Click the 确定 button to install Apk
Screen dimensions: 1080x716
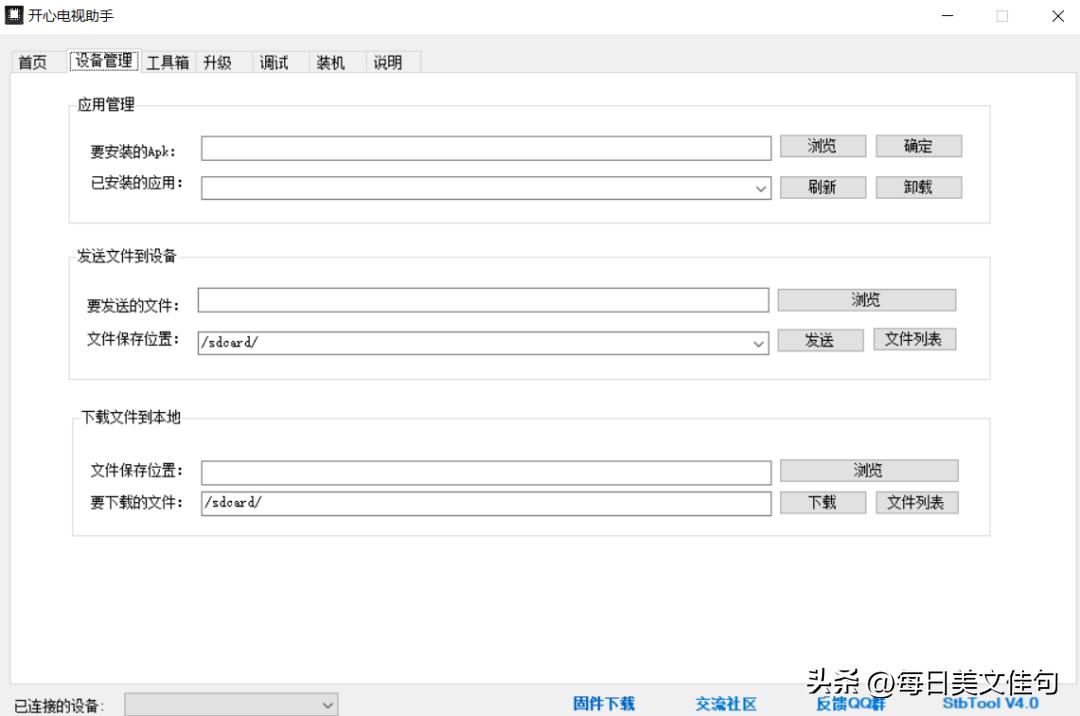[918, 146]
